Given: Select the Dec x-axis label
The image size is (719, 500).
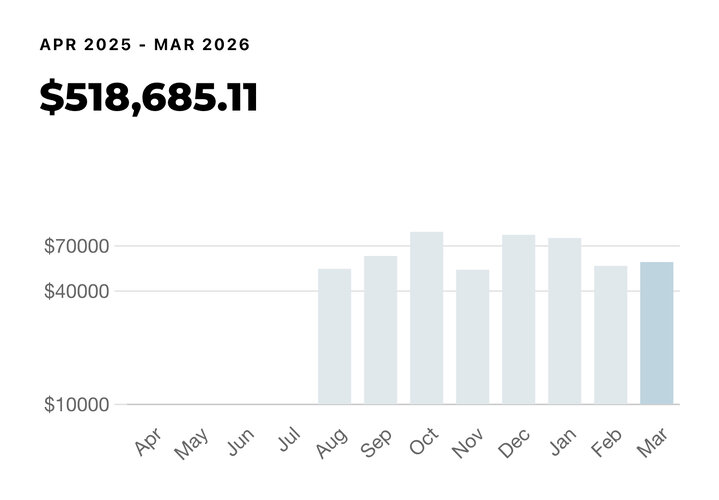Looking at the screenshot, I should pos(516,442).
